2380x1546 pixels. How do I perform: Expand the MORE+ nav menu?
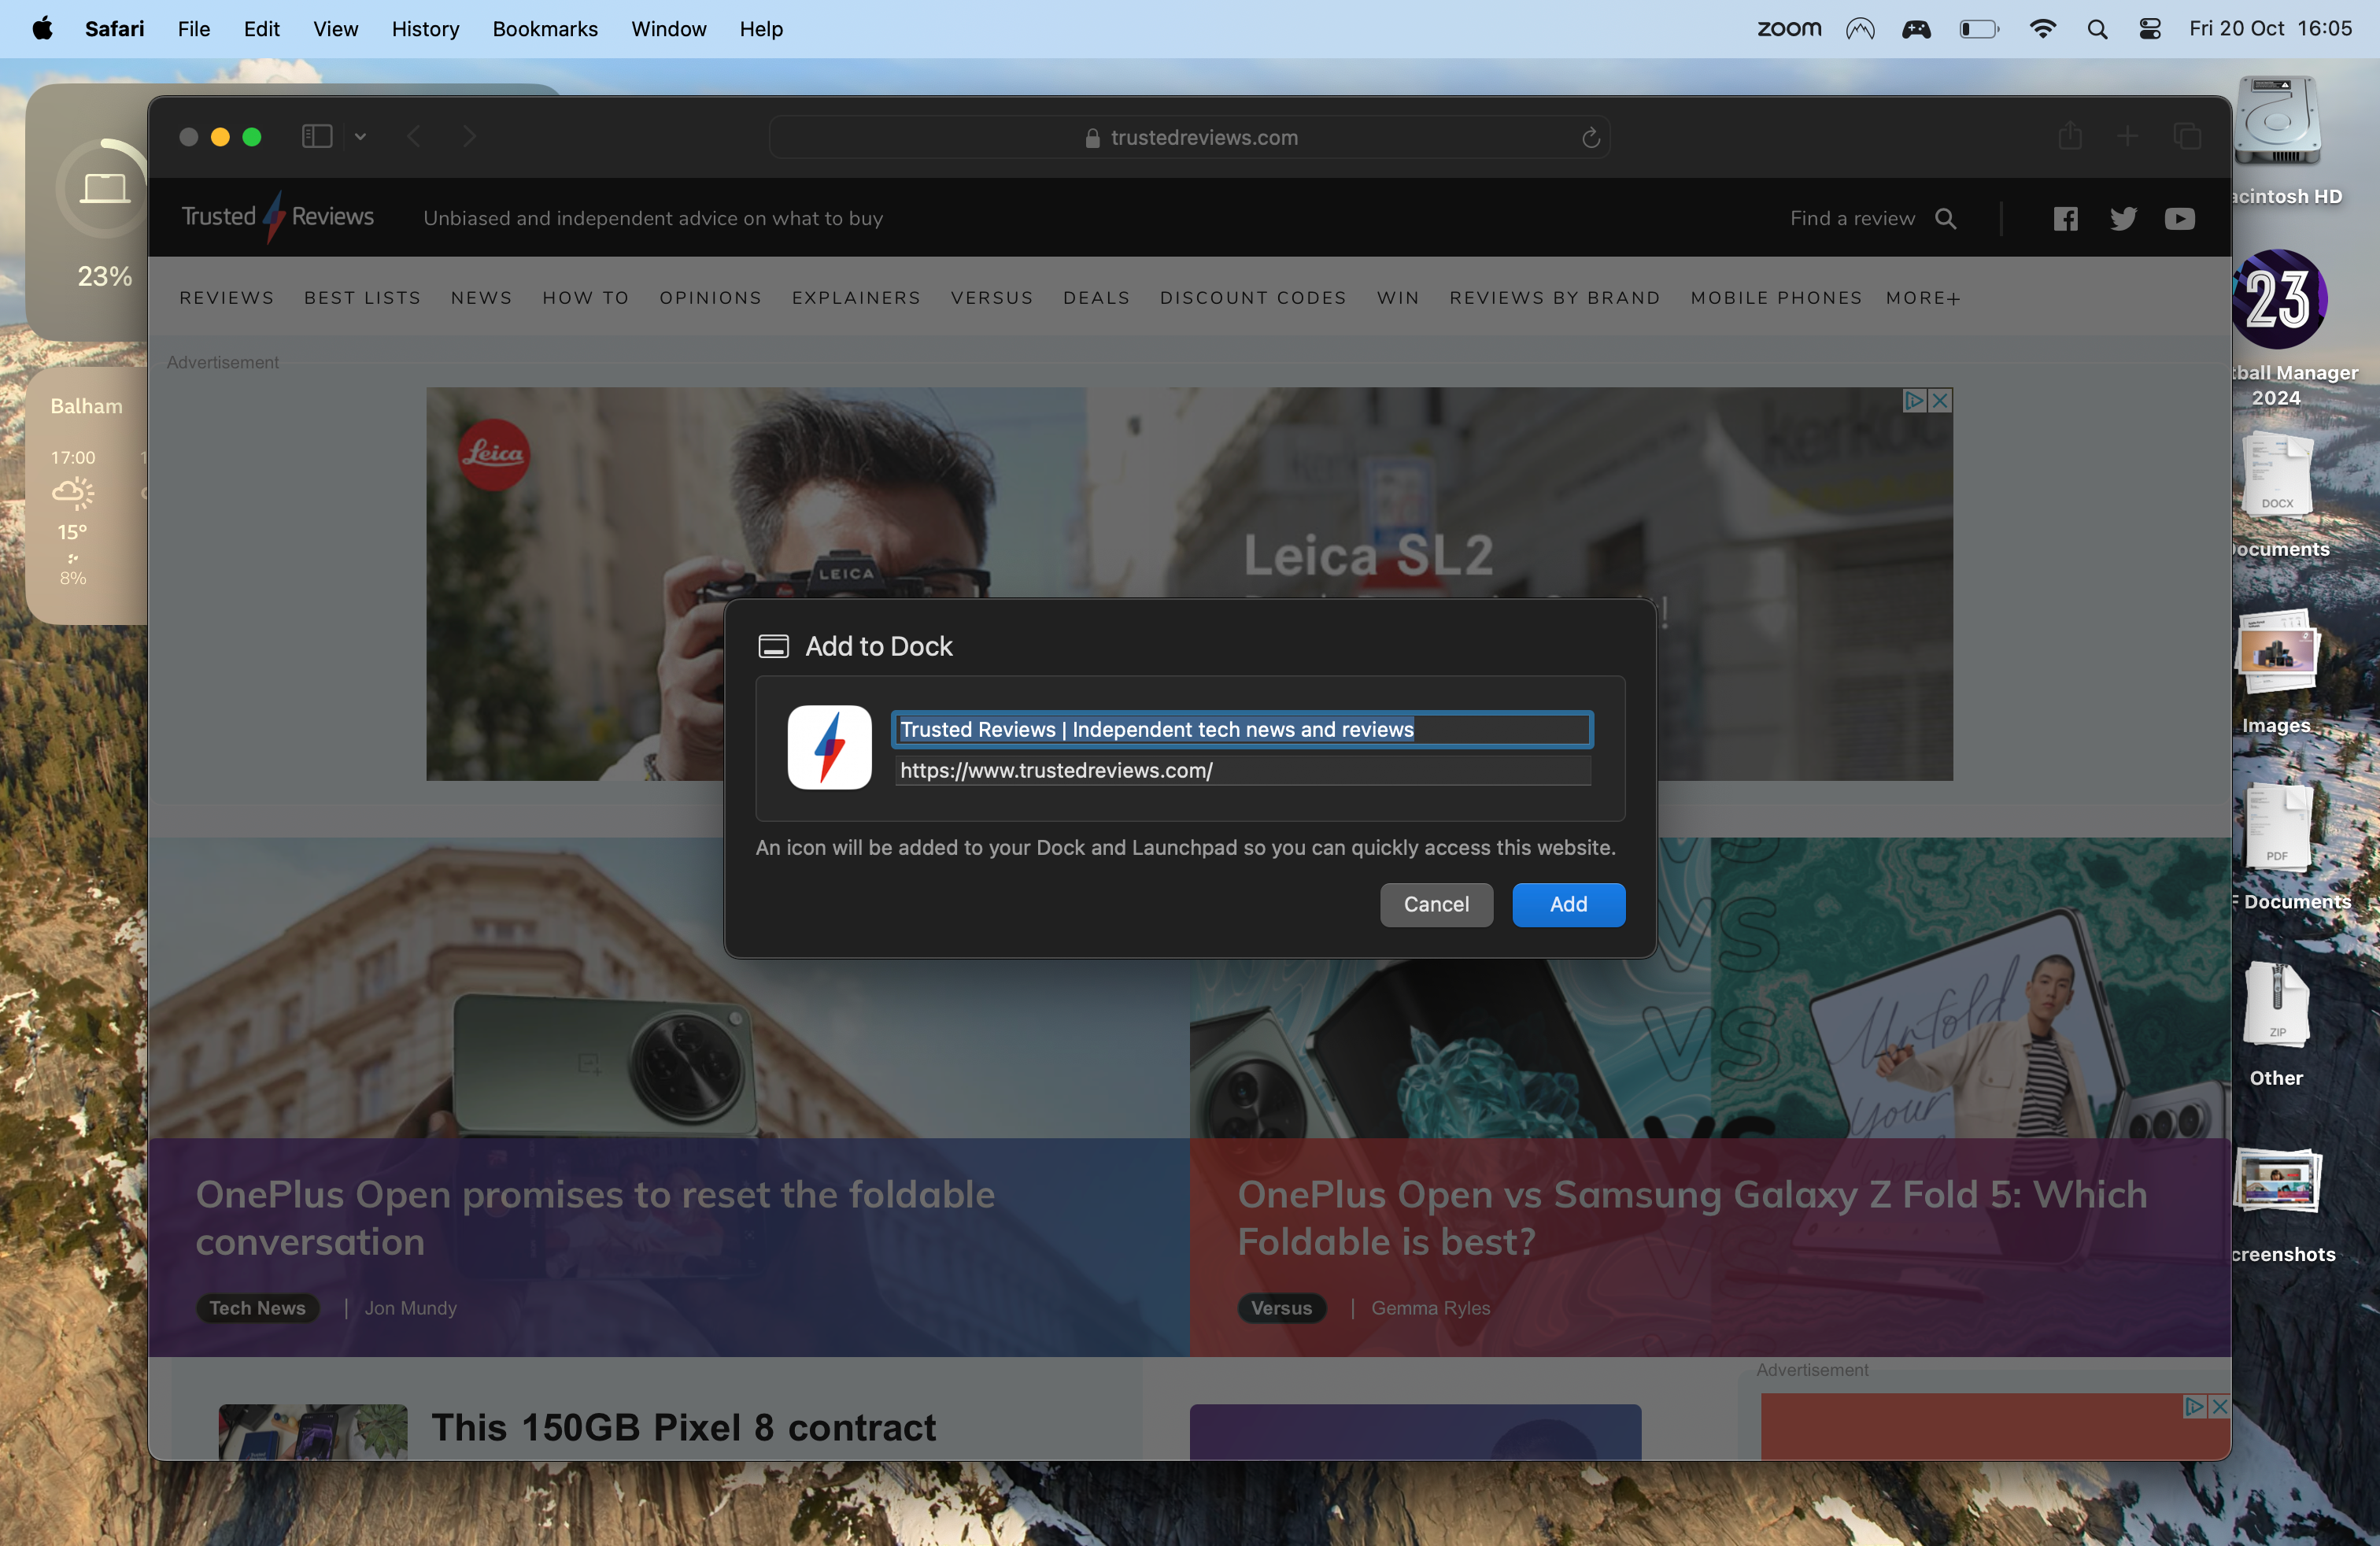(x=1923, y=298)
